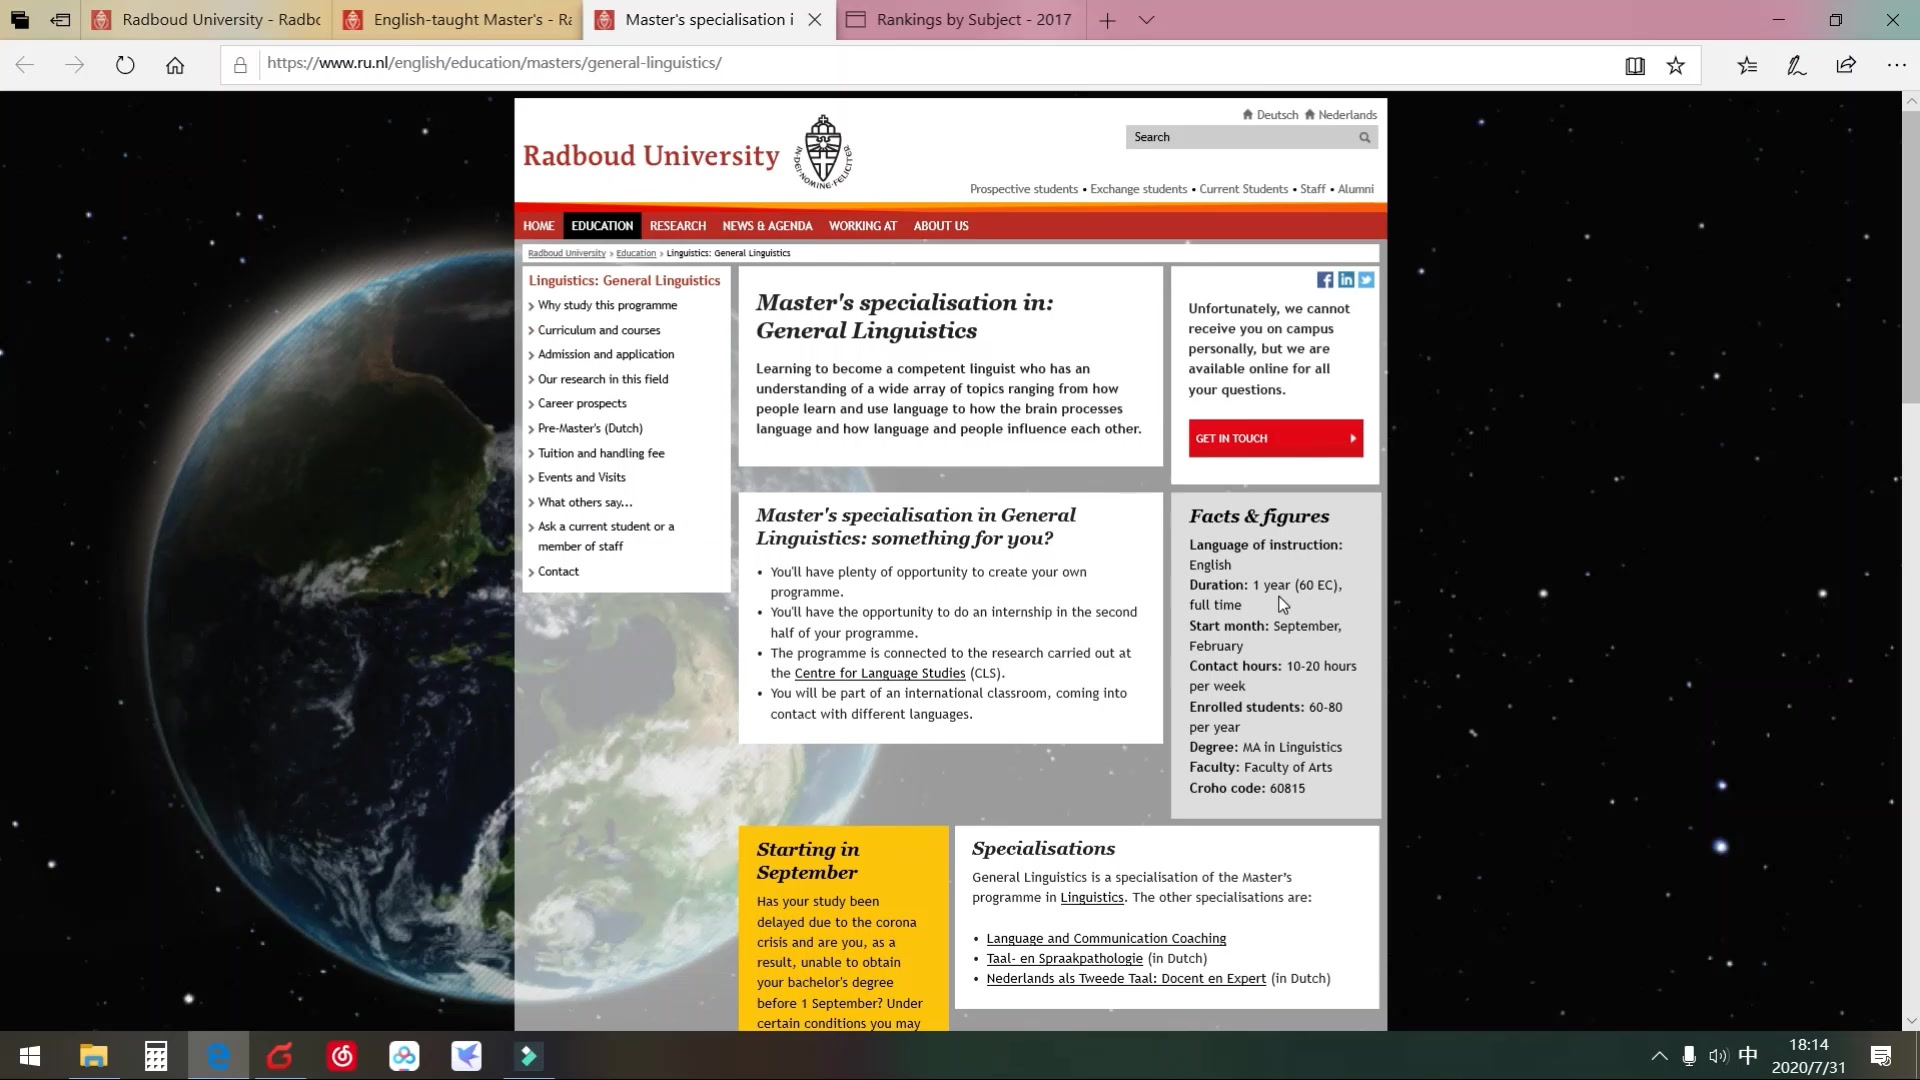Screen dimensions: 1920x1080
Task: Open the Favorites hub icon
Action: (x=1747, y=66)
